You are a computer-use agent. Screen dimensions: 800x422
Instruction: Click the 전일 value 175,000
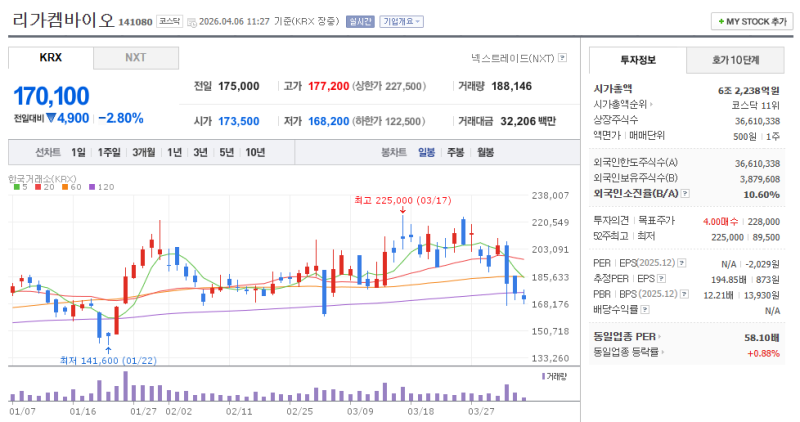pyautogui.click(x=239, y=86)
